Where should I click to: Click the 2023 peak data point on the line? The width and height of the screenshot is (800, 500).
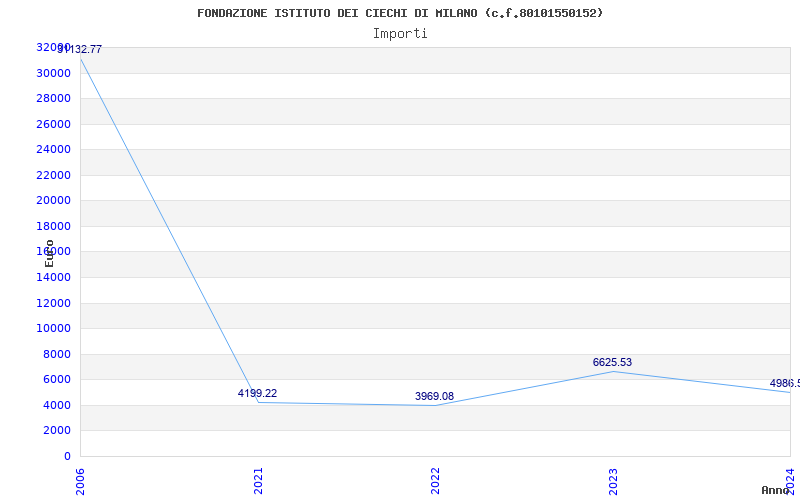pyautogui.click(x=613, y=371)
